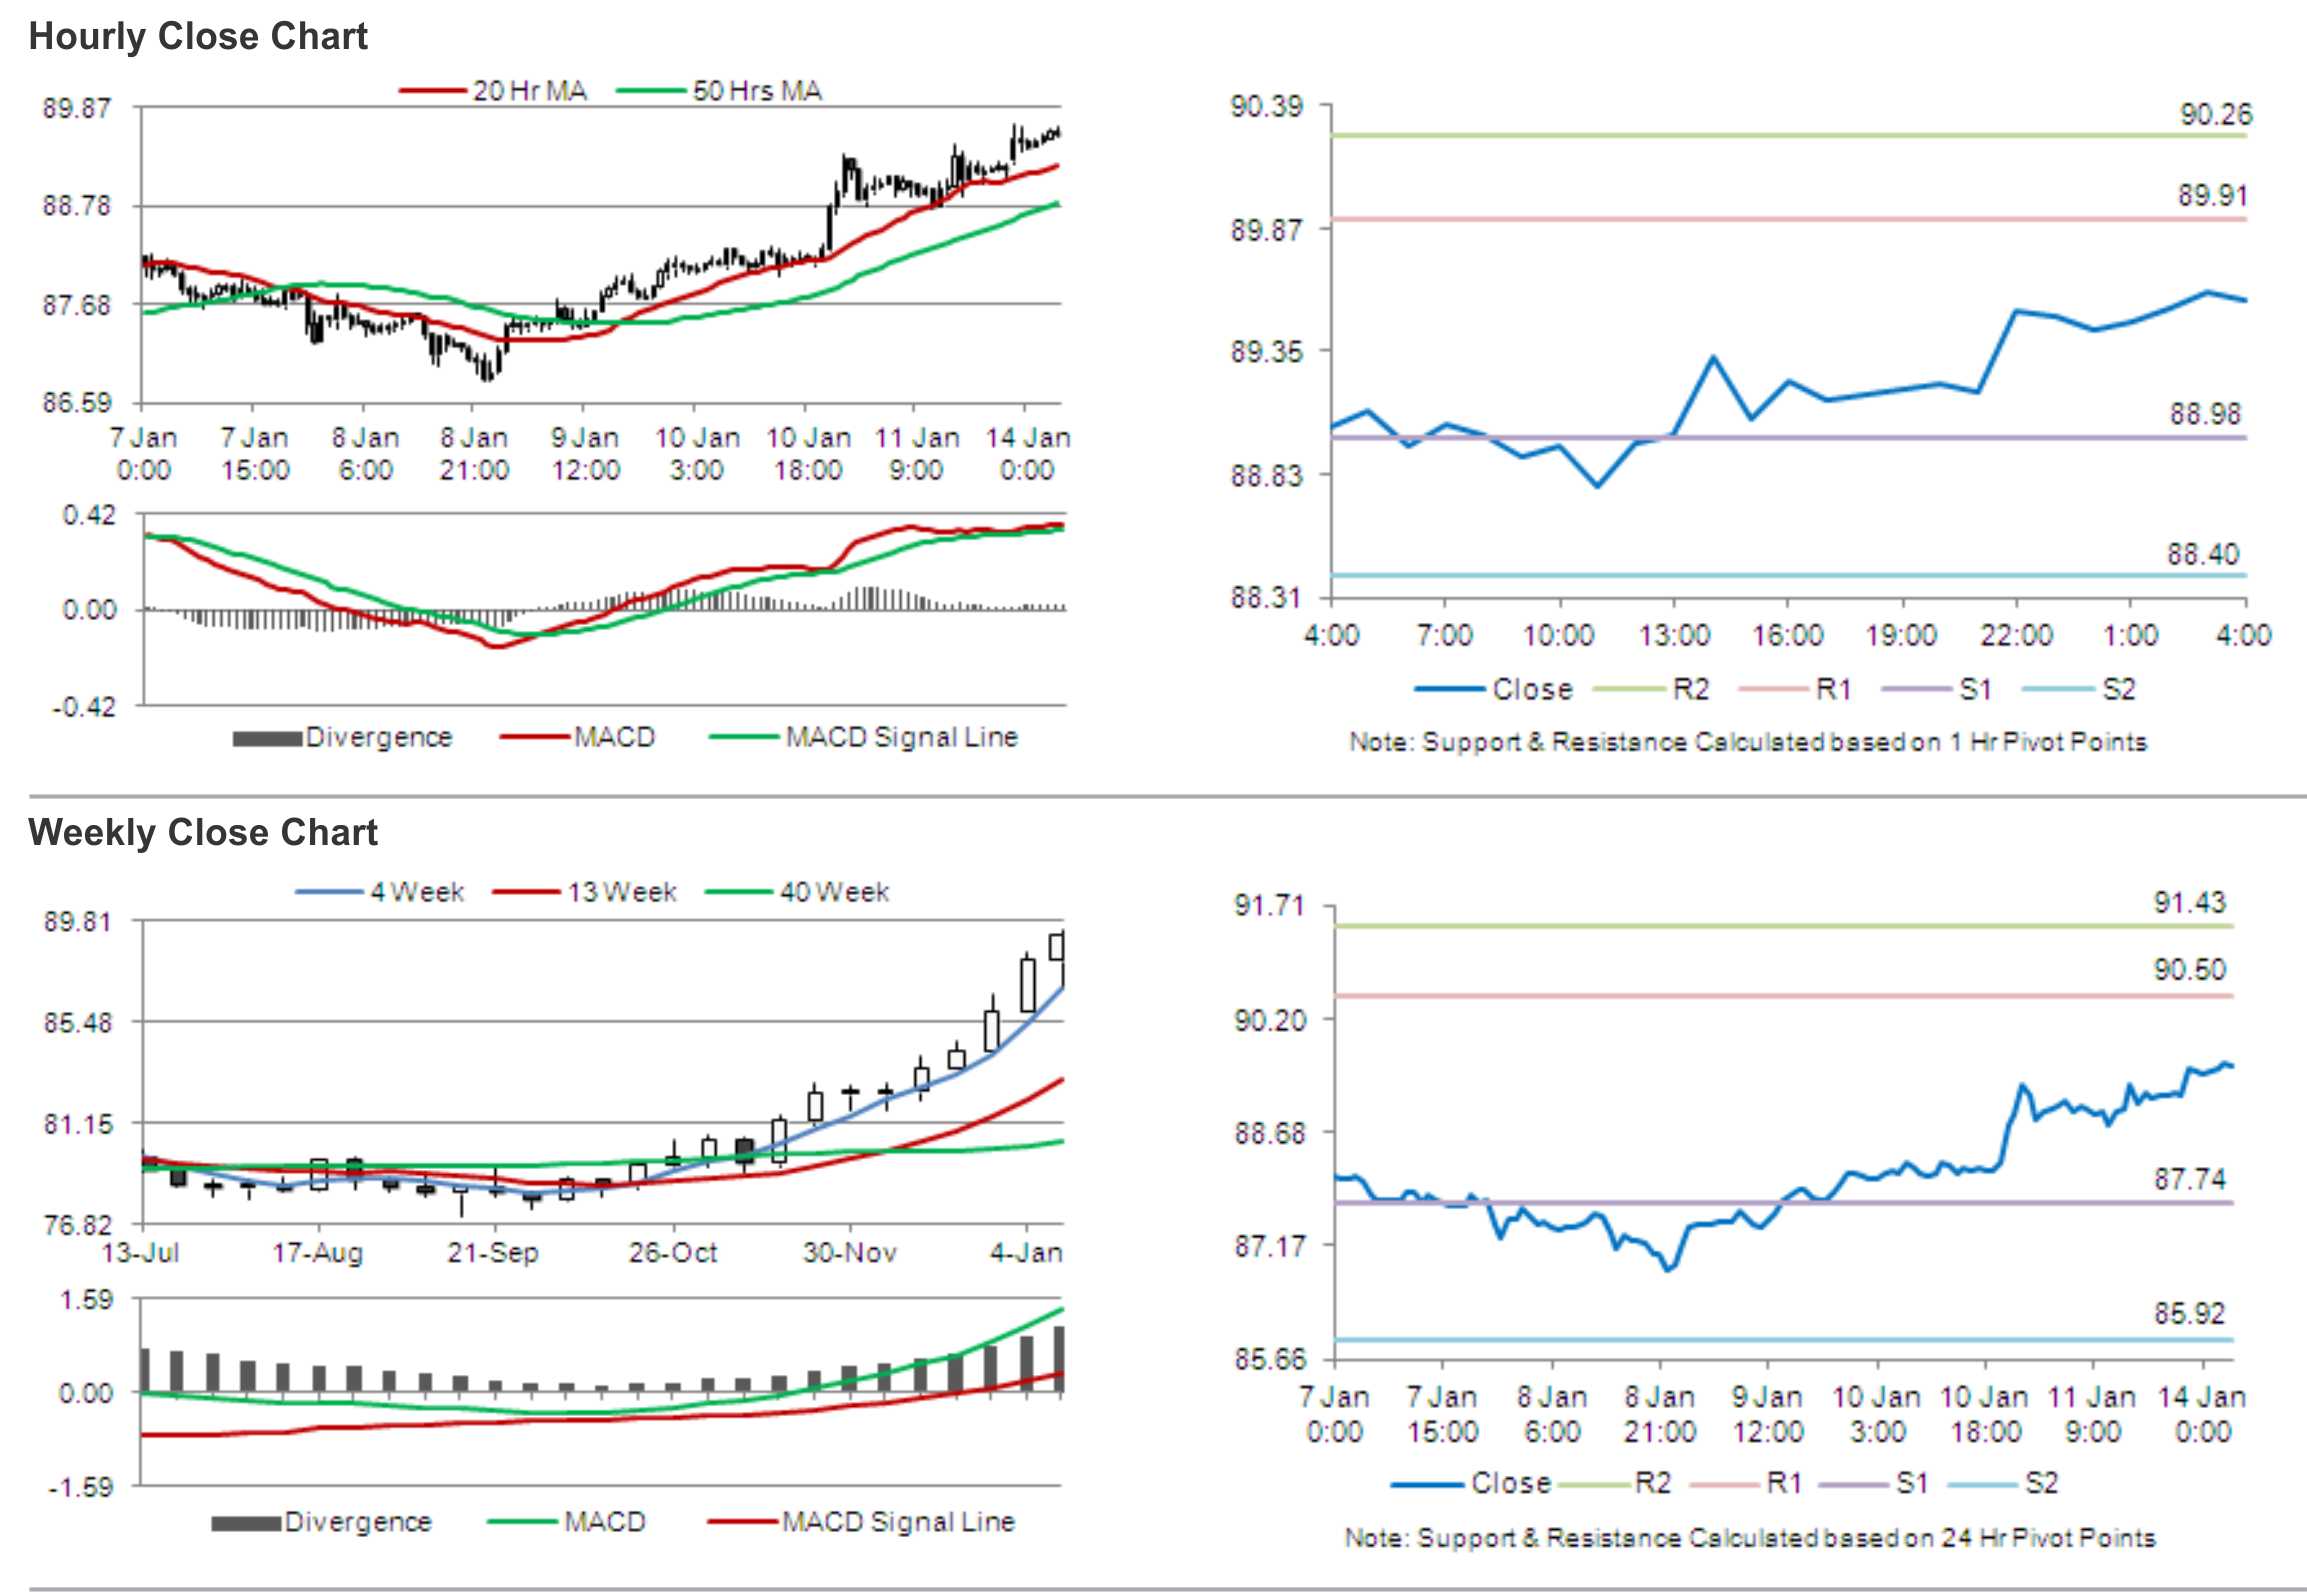This screenshot has width=2307, height=1592.
Task: Click the green 50 Hrs MA legend line
Action: click(x=651, y=91)
